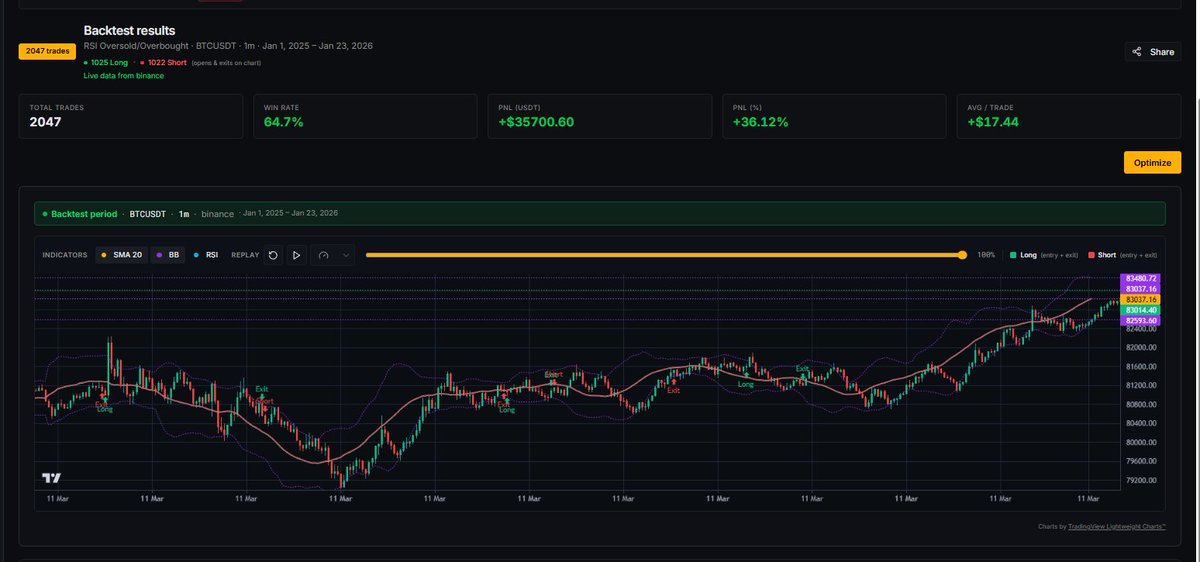Screen dimensions: 1200x562
Task: Click the replay speed gauge icon
Action: [x=324, y=255]
